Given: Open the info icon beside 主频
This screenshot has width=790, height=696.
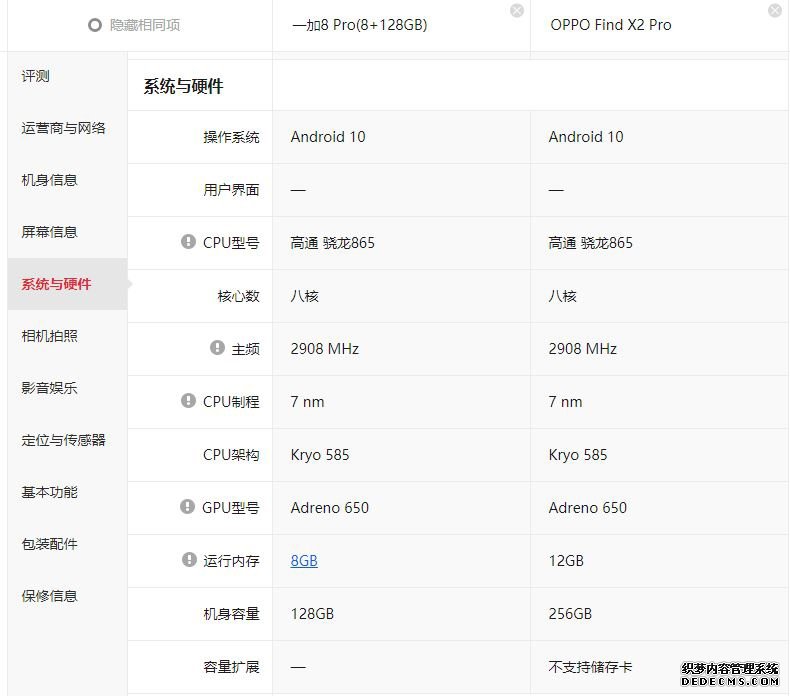Looking at the screenshot, I should click(x=217, y=347).
